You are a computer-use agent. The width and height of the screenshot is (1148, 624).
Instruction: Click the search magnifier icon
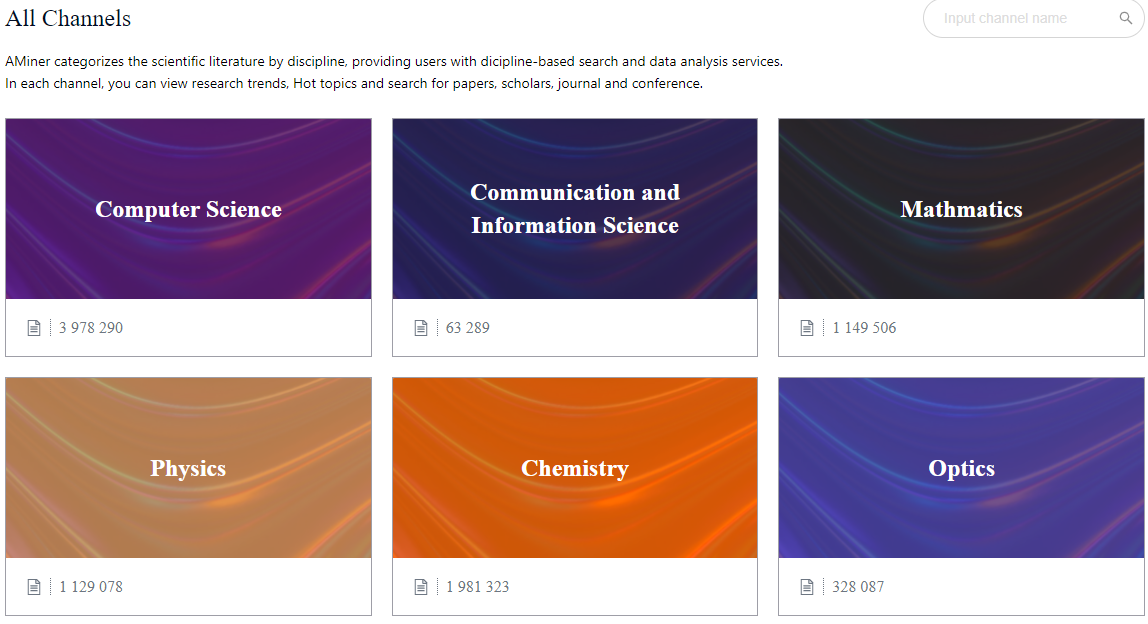[x=1125, y=18]
